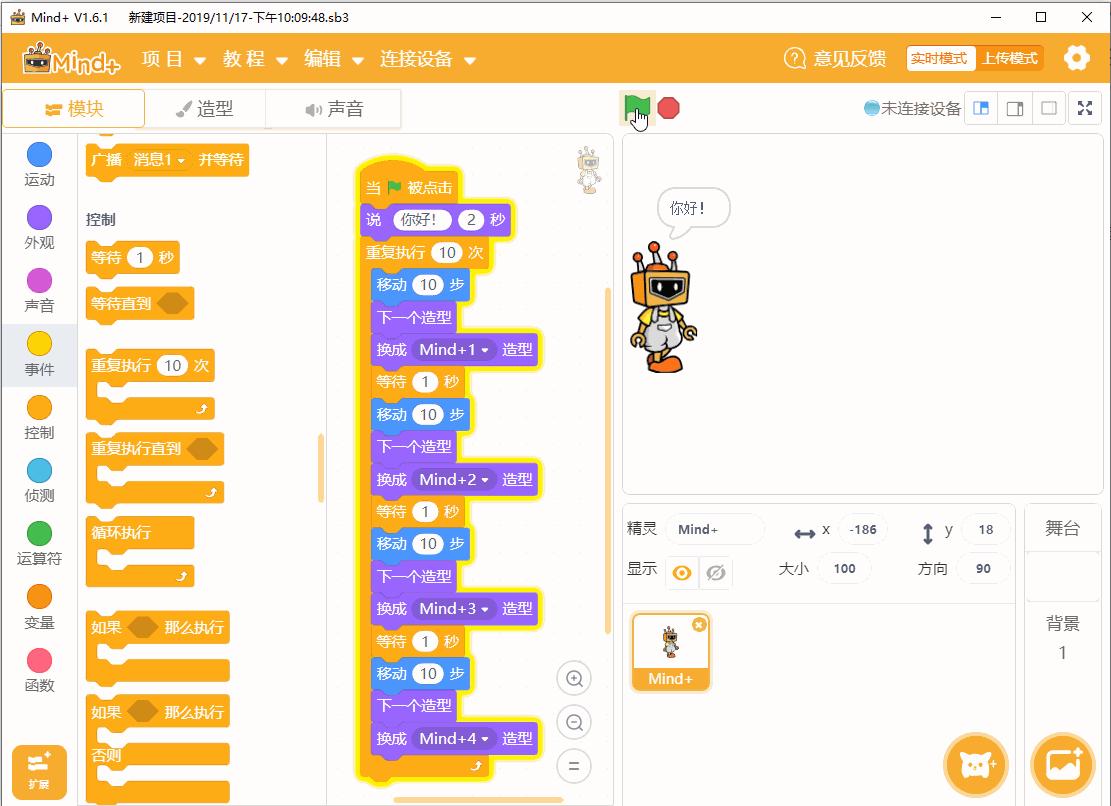Viewport: 1111px width, 806px height.
Task: Click the y coordinate field 18
Action: click(986, 529)
